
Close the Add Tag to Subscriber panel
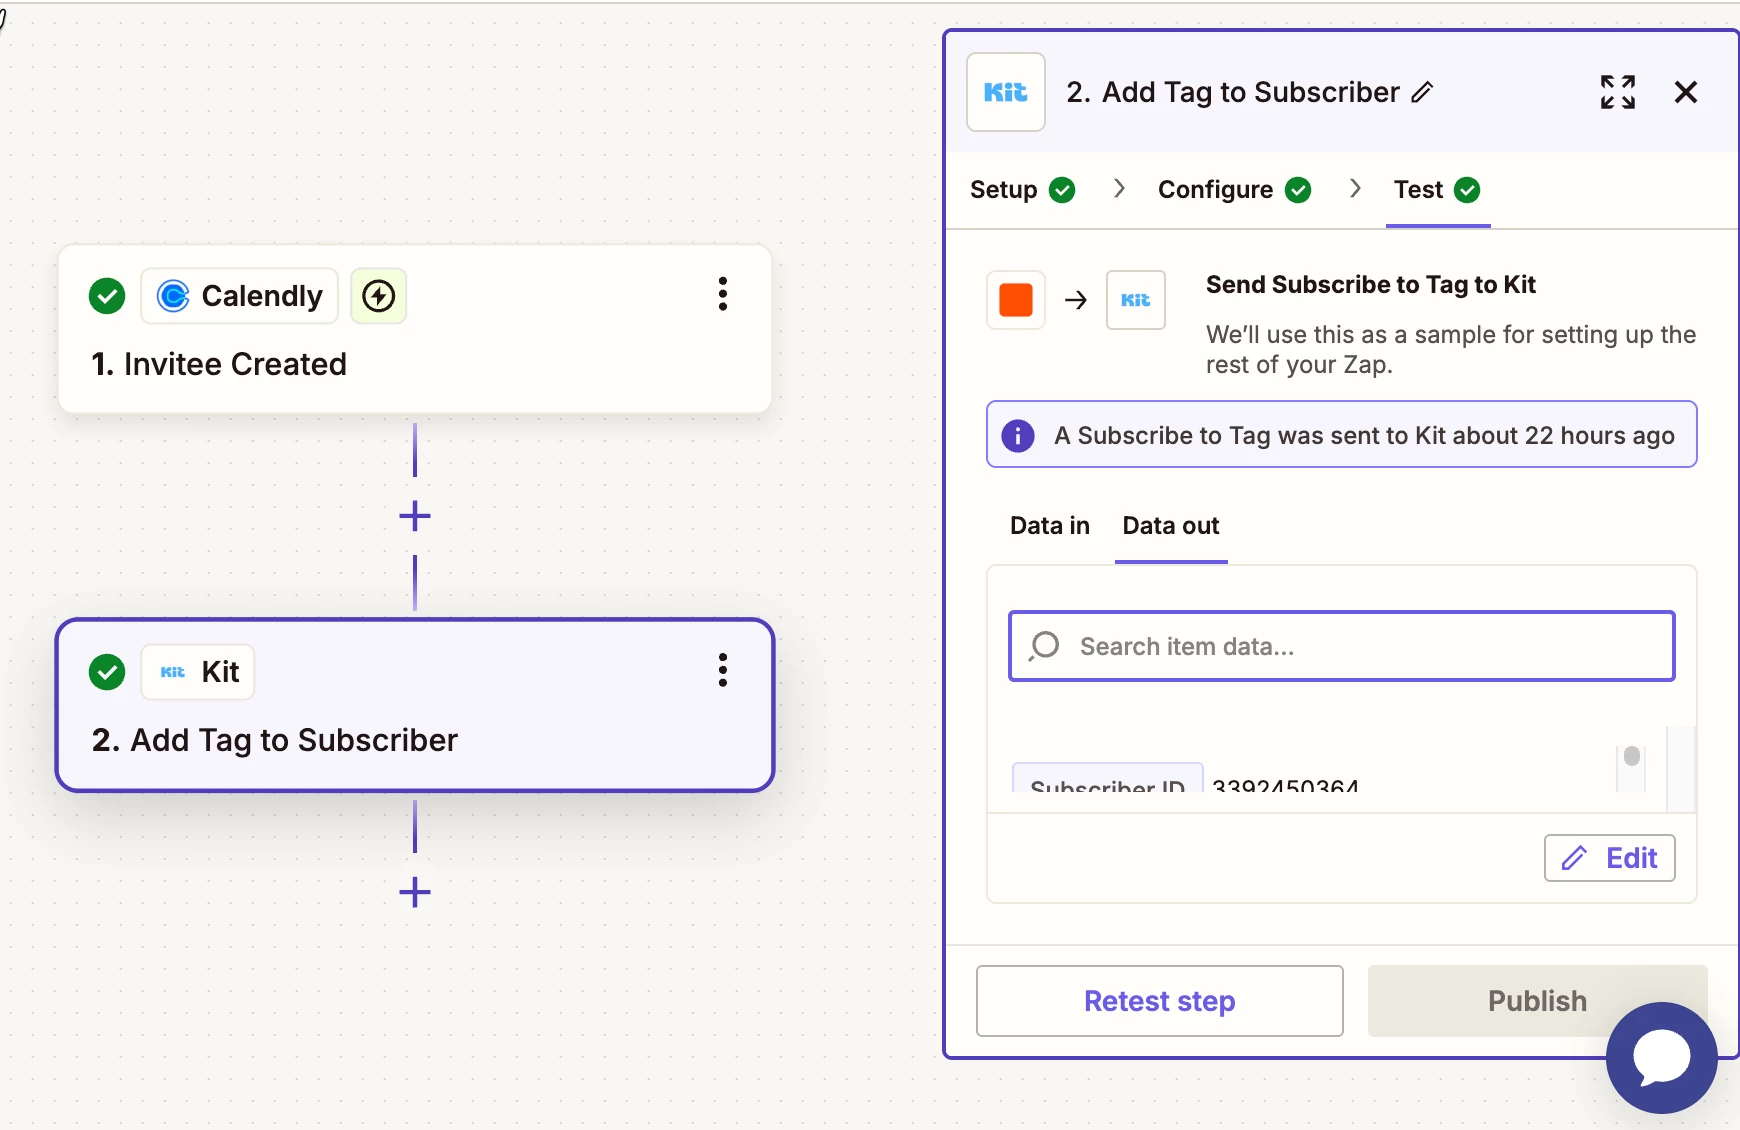tap(1686, 92)
